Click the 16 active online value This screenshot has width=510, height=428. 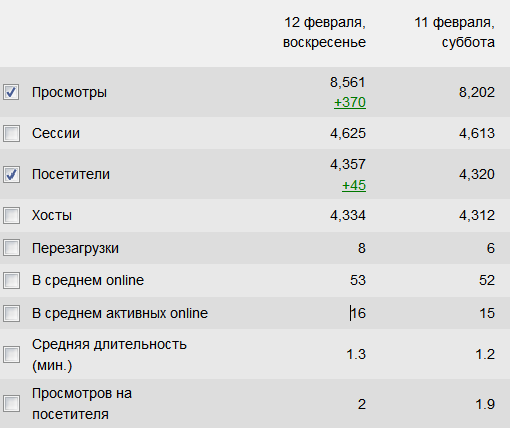pos(358,313)
